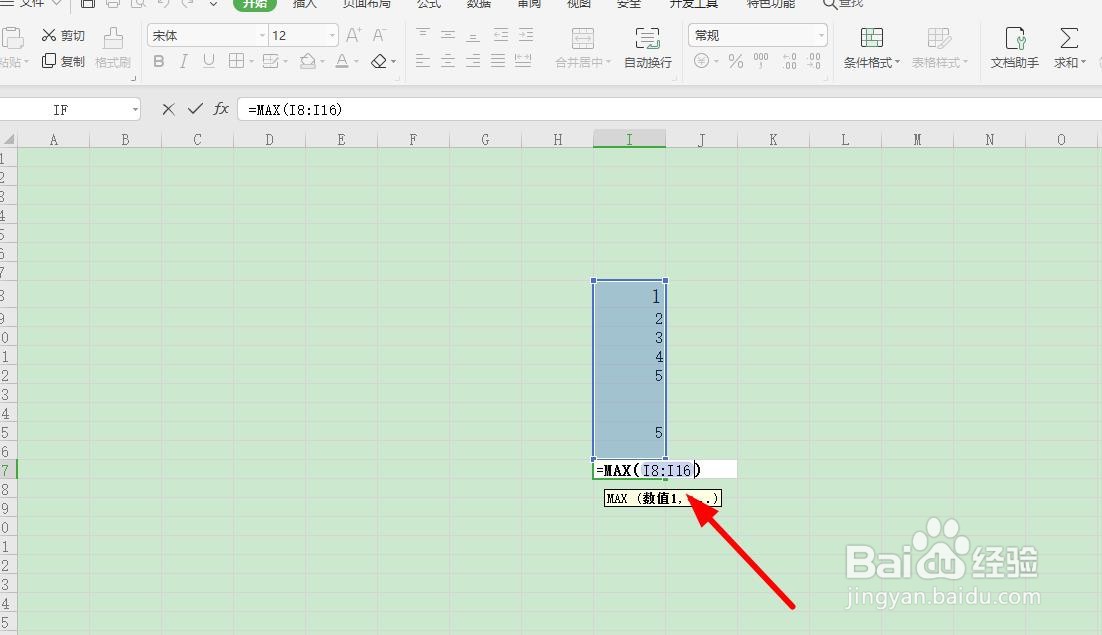Open the font size 12 dropdown
Viewport: 1102px width, 635px height.
(332, 35)
